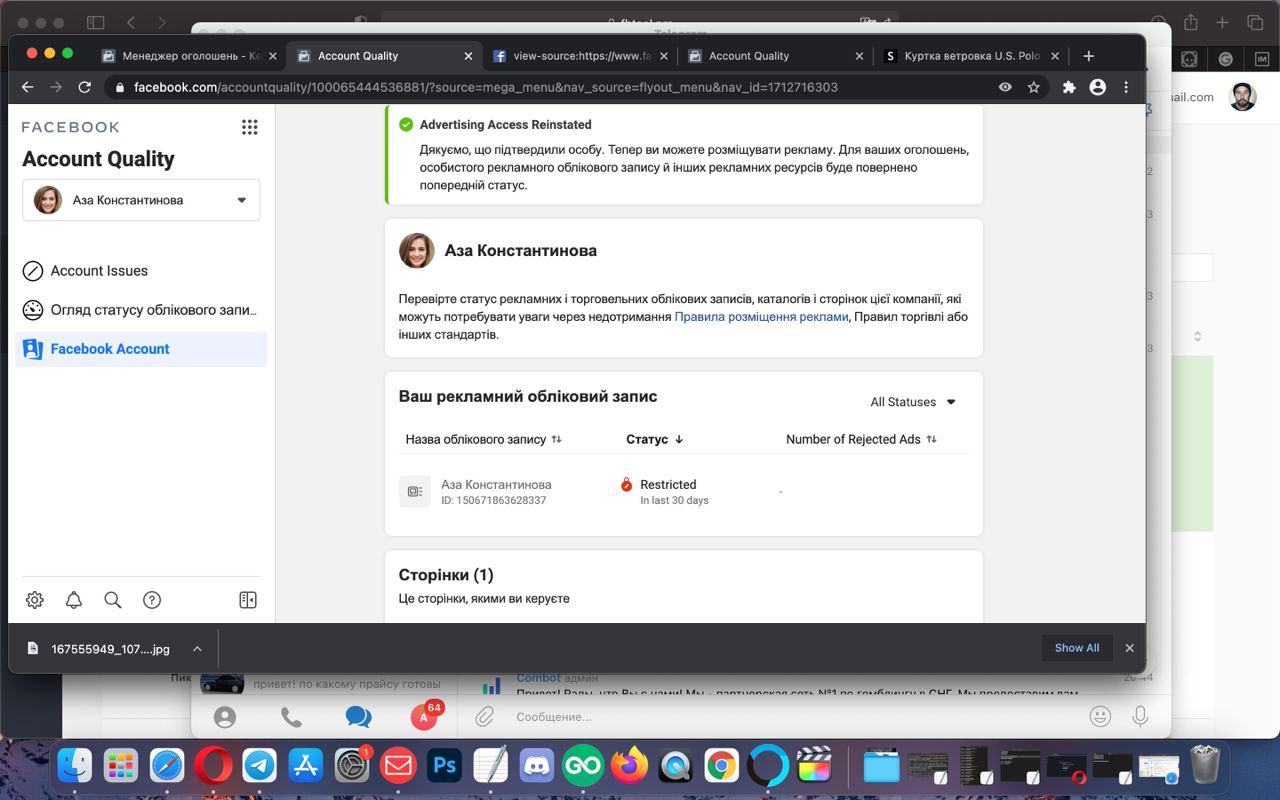Screen dimensions: 1280x800
Task: Click the red Restricted status icon
Action: coord(627,484)
